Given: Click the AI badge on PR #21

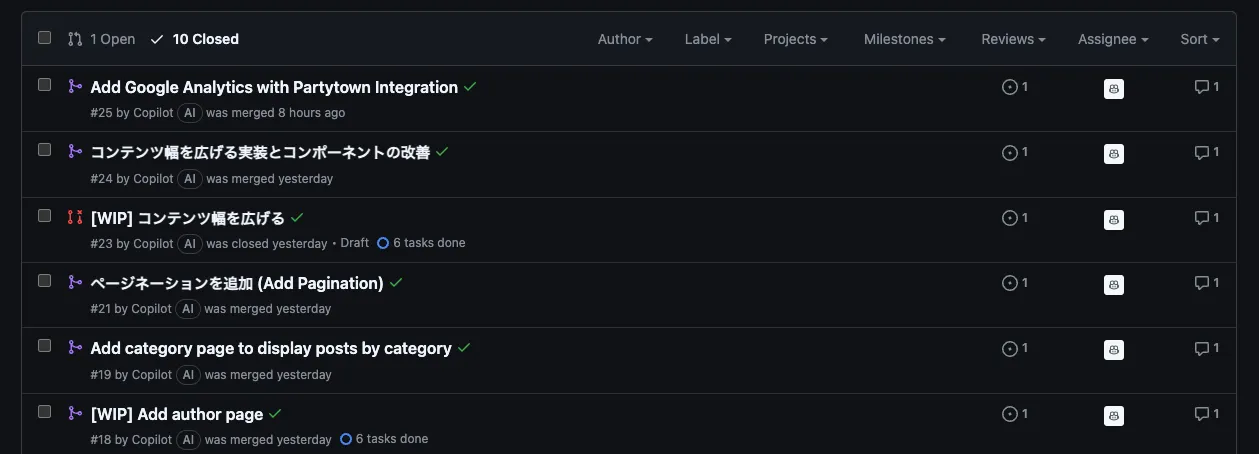Looking at the screenshot, I should (x=188, y=309).
